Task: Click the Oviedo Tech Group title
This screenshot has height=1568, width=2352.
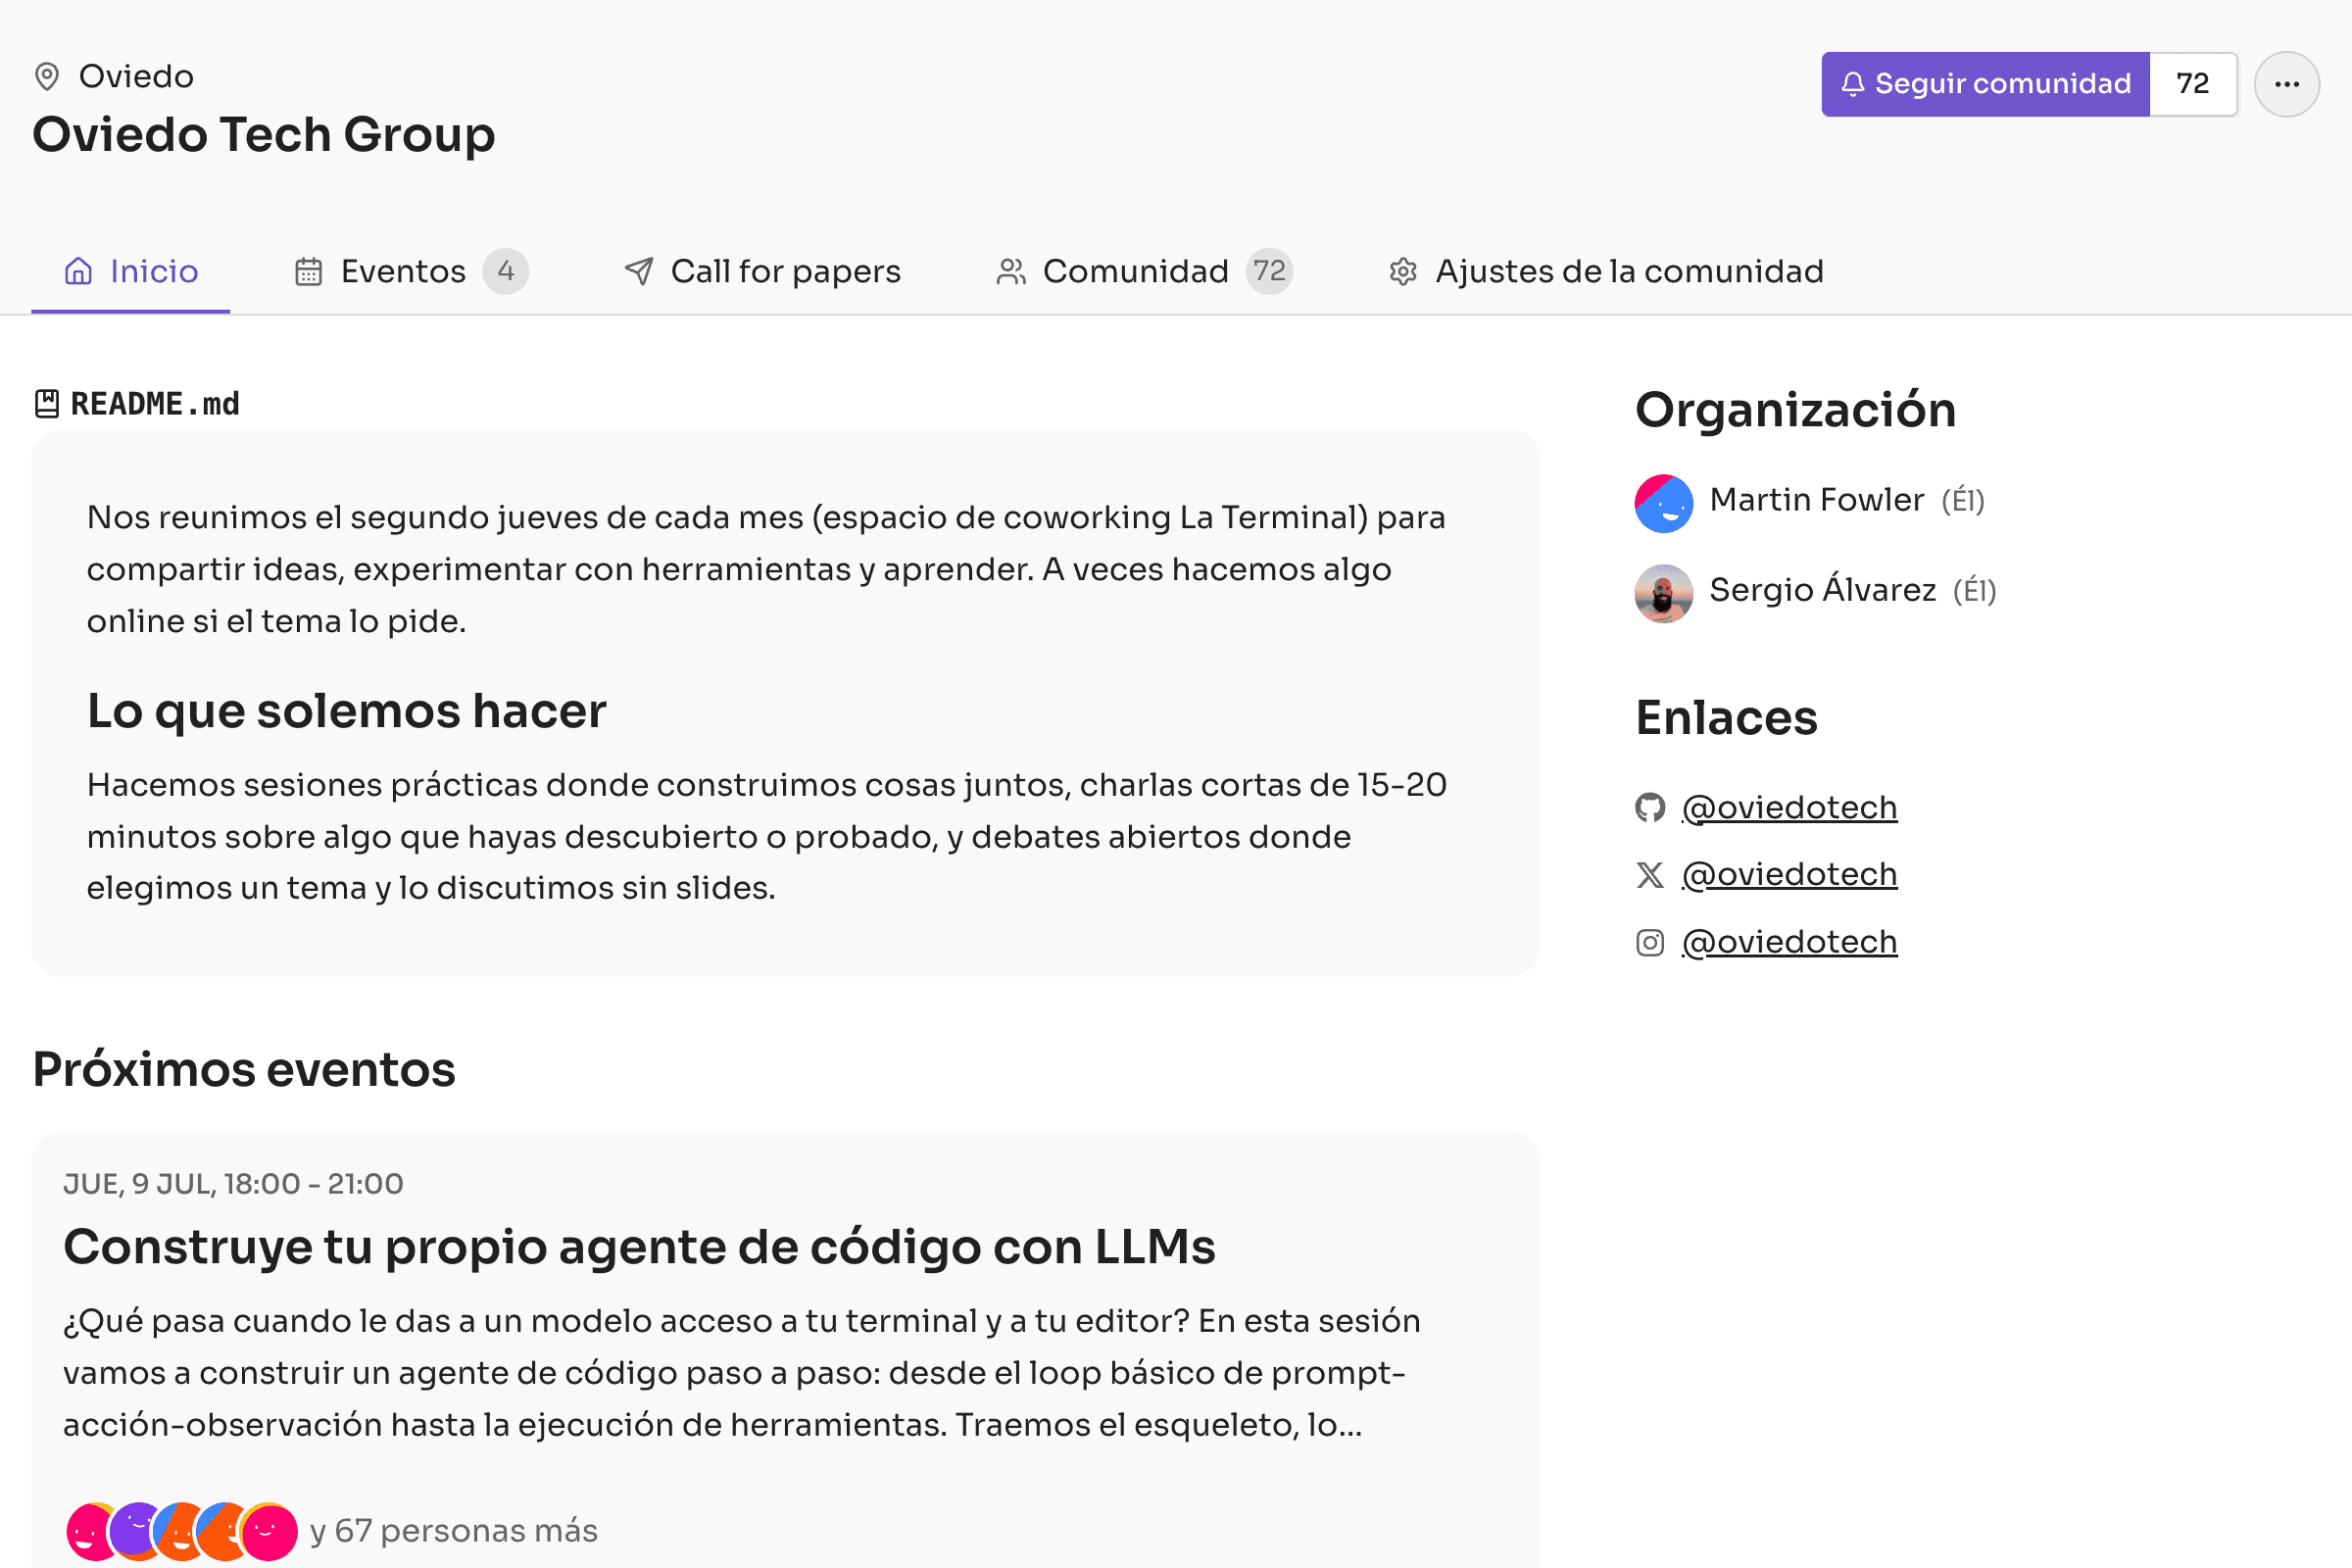Action: coord(264,135)
